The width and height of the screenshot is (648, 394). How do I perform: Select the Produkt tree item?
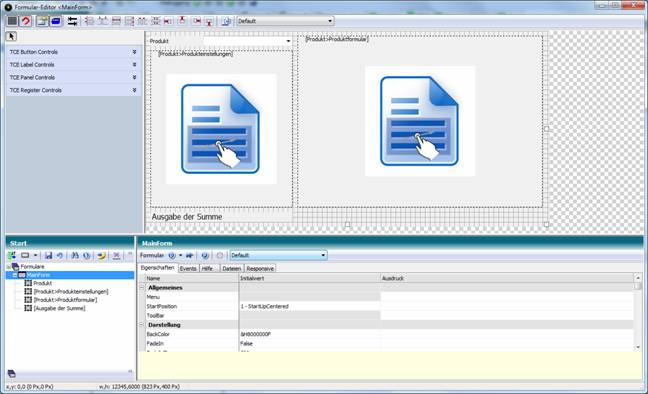click(43, 283)
